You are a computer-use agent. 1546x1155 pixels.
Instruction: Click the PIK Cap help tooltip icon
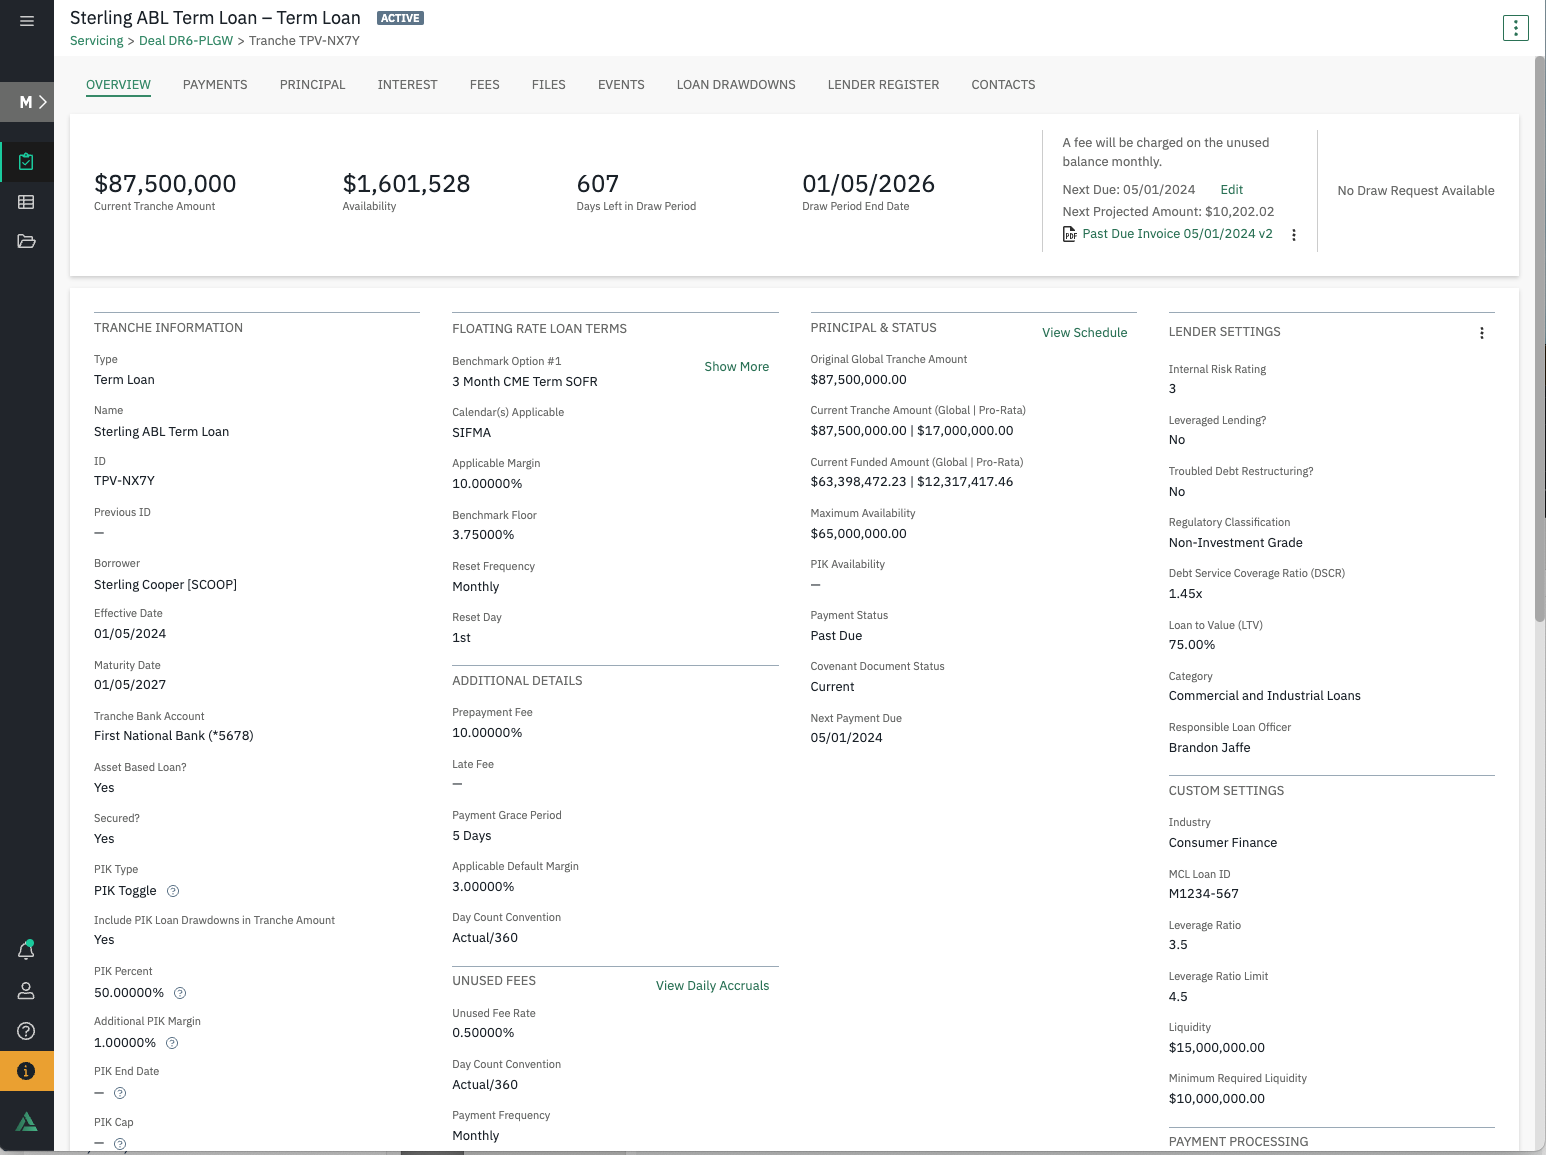(x=120, y=1143)
